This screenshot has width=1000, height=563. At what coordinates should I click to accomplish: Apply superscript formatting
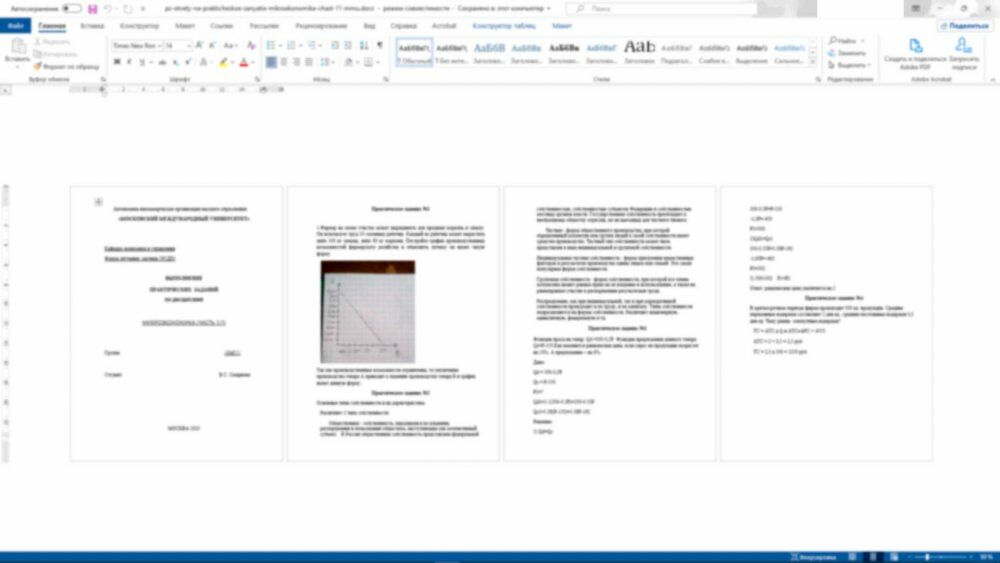(188, 62)
